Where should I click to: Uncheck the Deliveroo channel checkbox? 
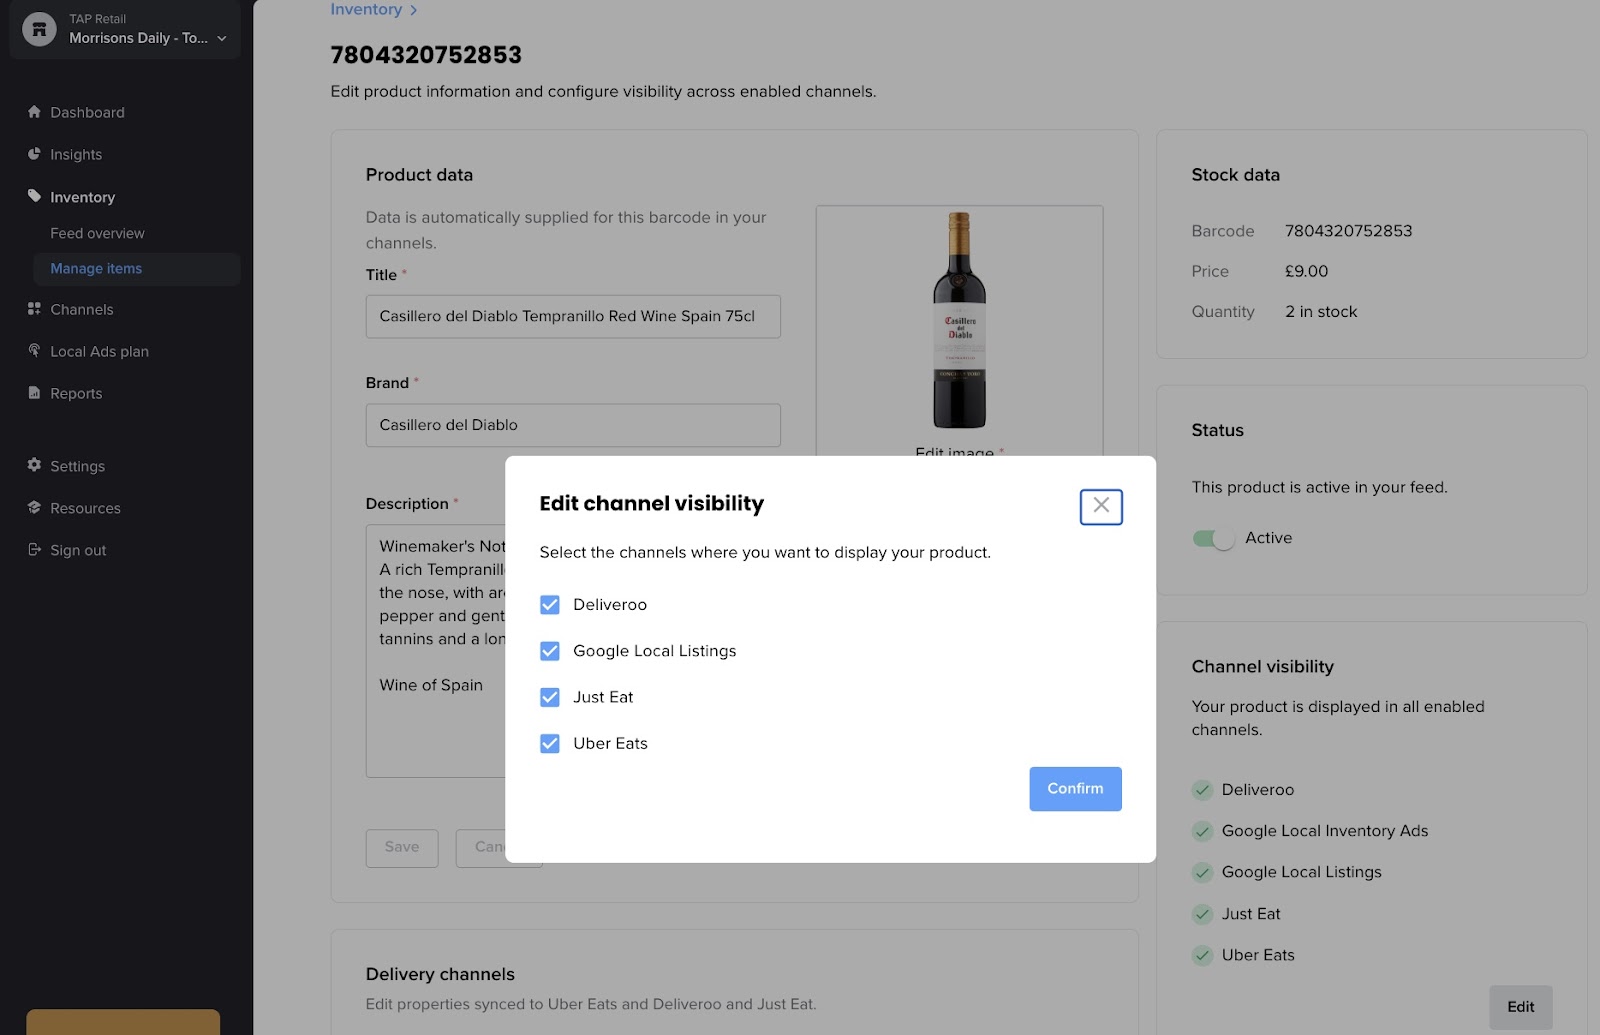[x=550, y=605]
